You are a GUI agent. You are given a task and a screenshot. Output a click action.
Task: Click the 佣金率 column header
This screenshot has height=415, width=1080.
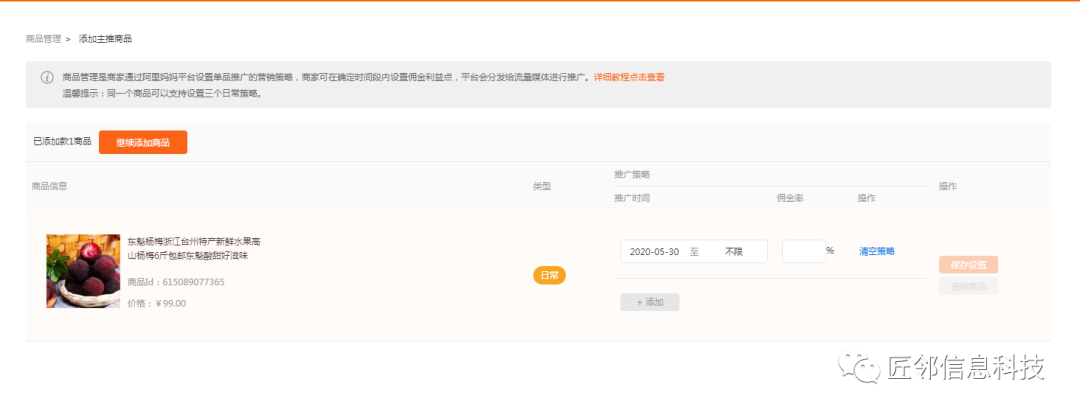point(790,198)
